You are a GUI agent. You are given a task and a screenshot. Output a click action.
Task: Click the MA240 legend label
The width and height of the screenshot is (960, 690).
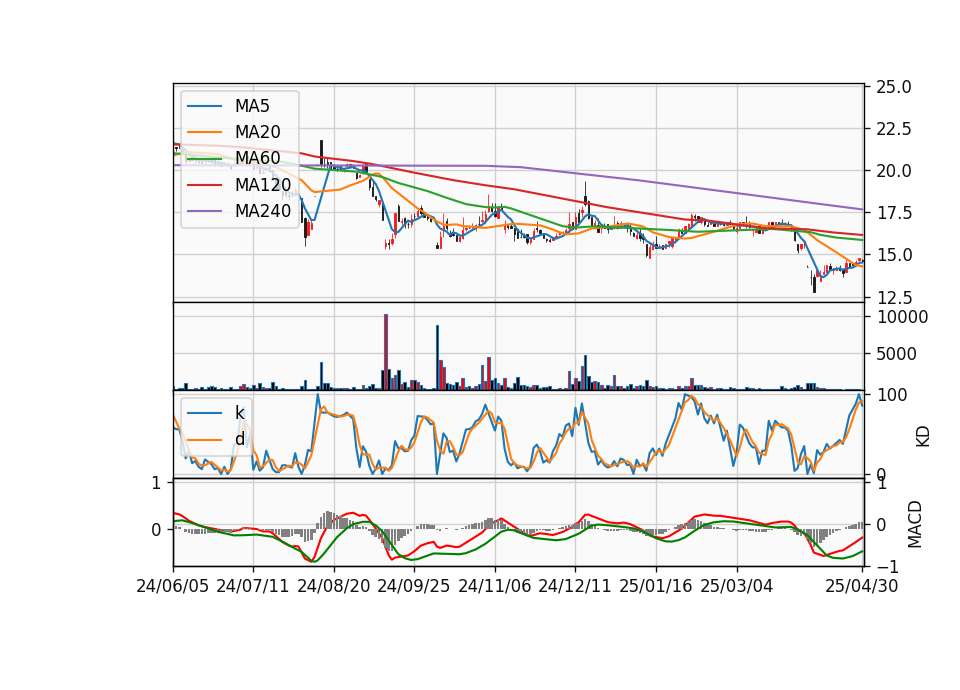click(263, 211)
